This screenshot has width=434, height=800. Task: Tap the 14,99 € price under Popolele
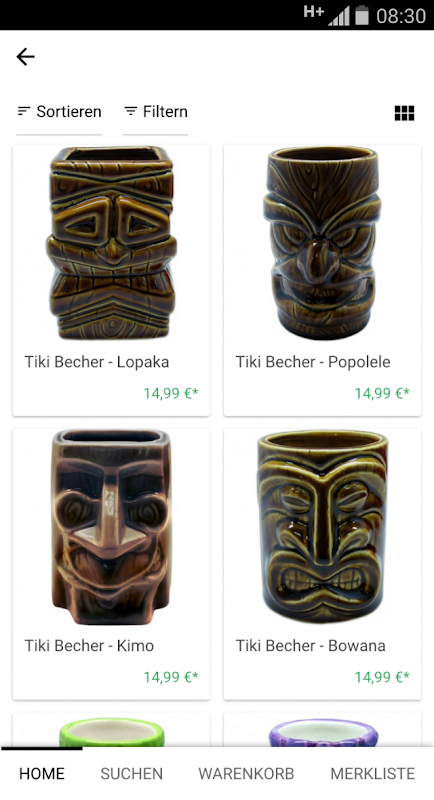click(x=382, y=393)
